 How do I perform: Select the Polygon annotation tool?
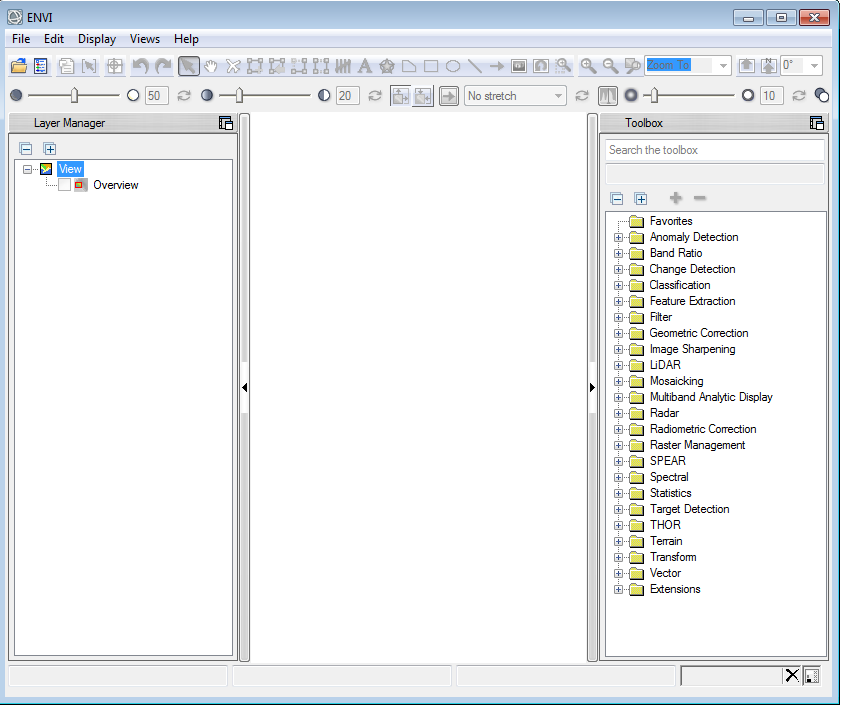coord(409,66)
